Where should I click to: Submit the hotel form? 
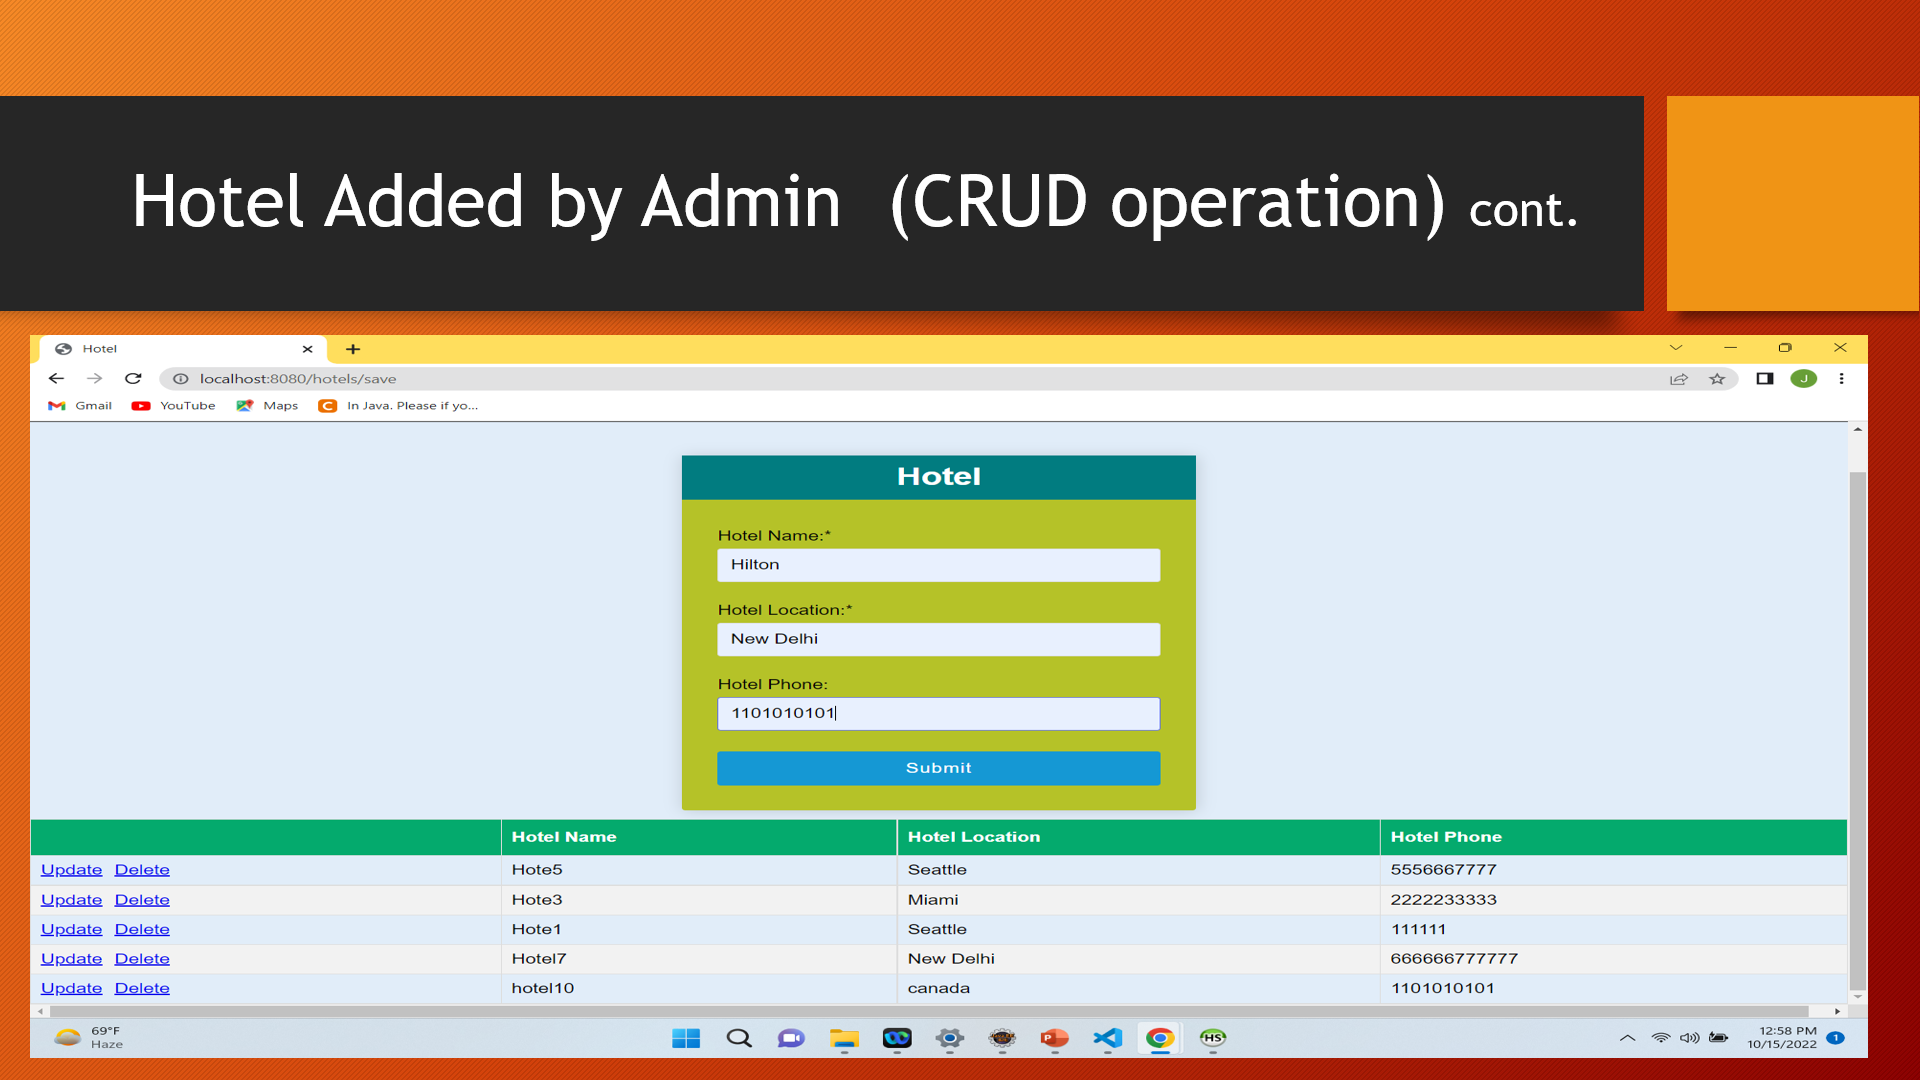tap(938, 768)
